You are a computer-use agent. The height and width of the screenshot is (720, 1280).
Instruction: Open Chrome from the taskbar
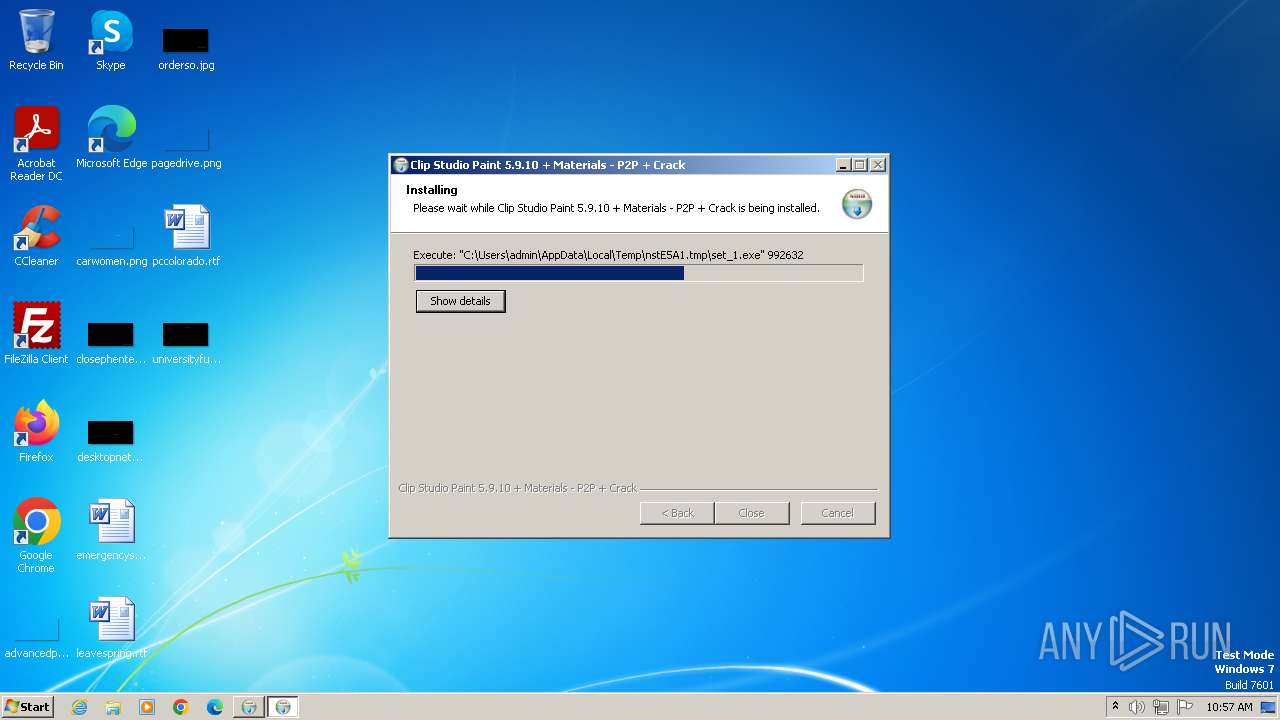point(181,707)
